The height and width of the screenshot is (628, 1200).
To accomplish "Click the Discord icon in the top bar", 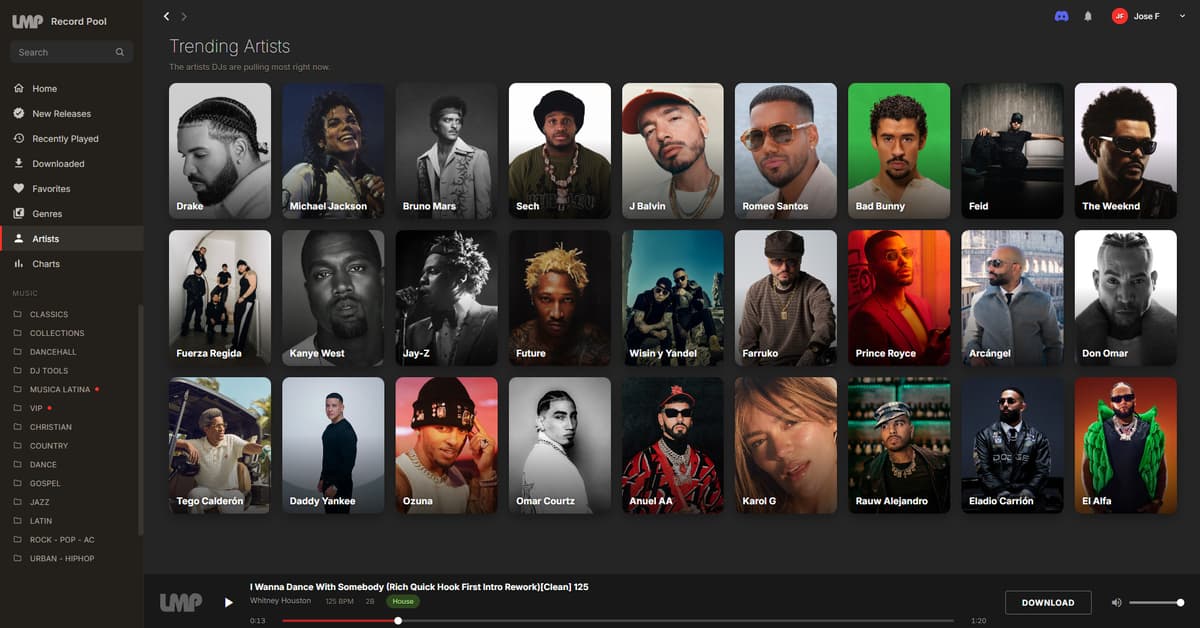I will pyautogui.click(x=1061, y=16).
